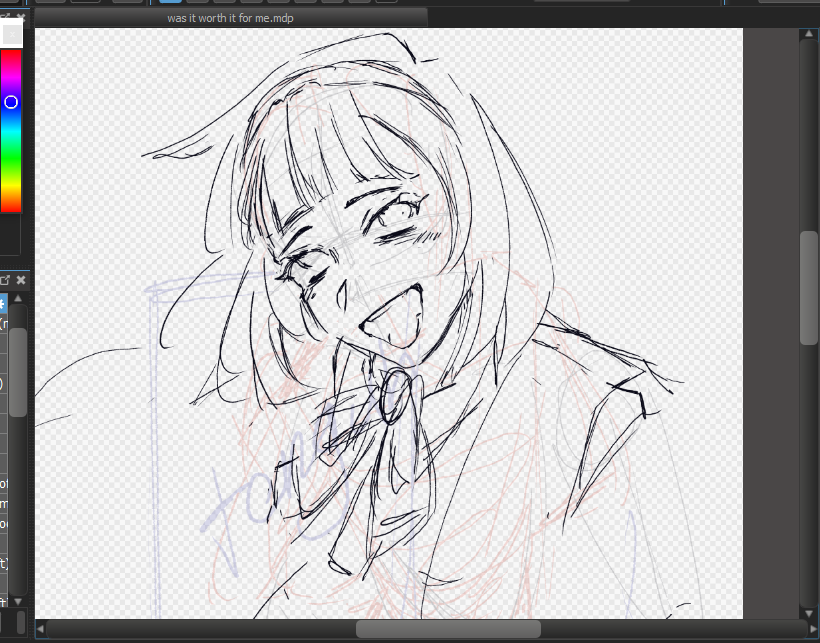Pick a hue on the rainbow color bar
Image resolution: width=820 pixels, height=643 pixels.
(11, 131)
